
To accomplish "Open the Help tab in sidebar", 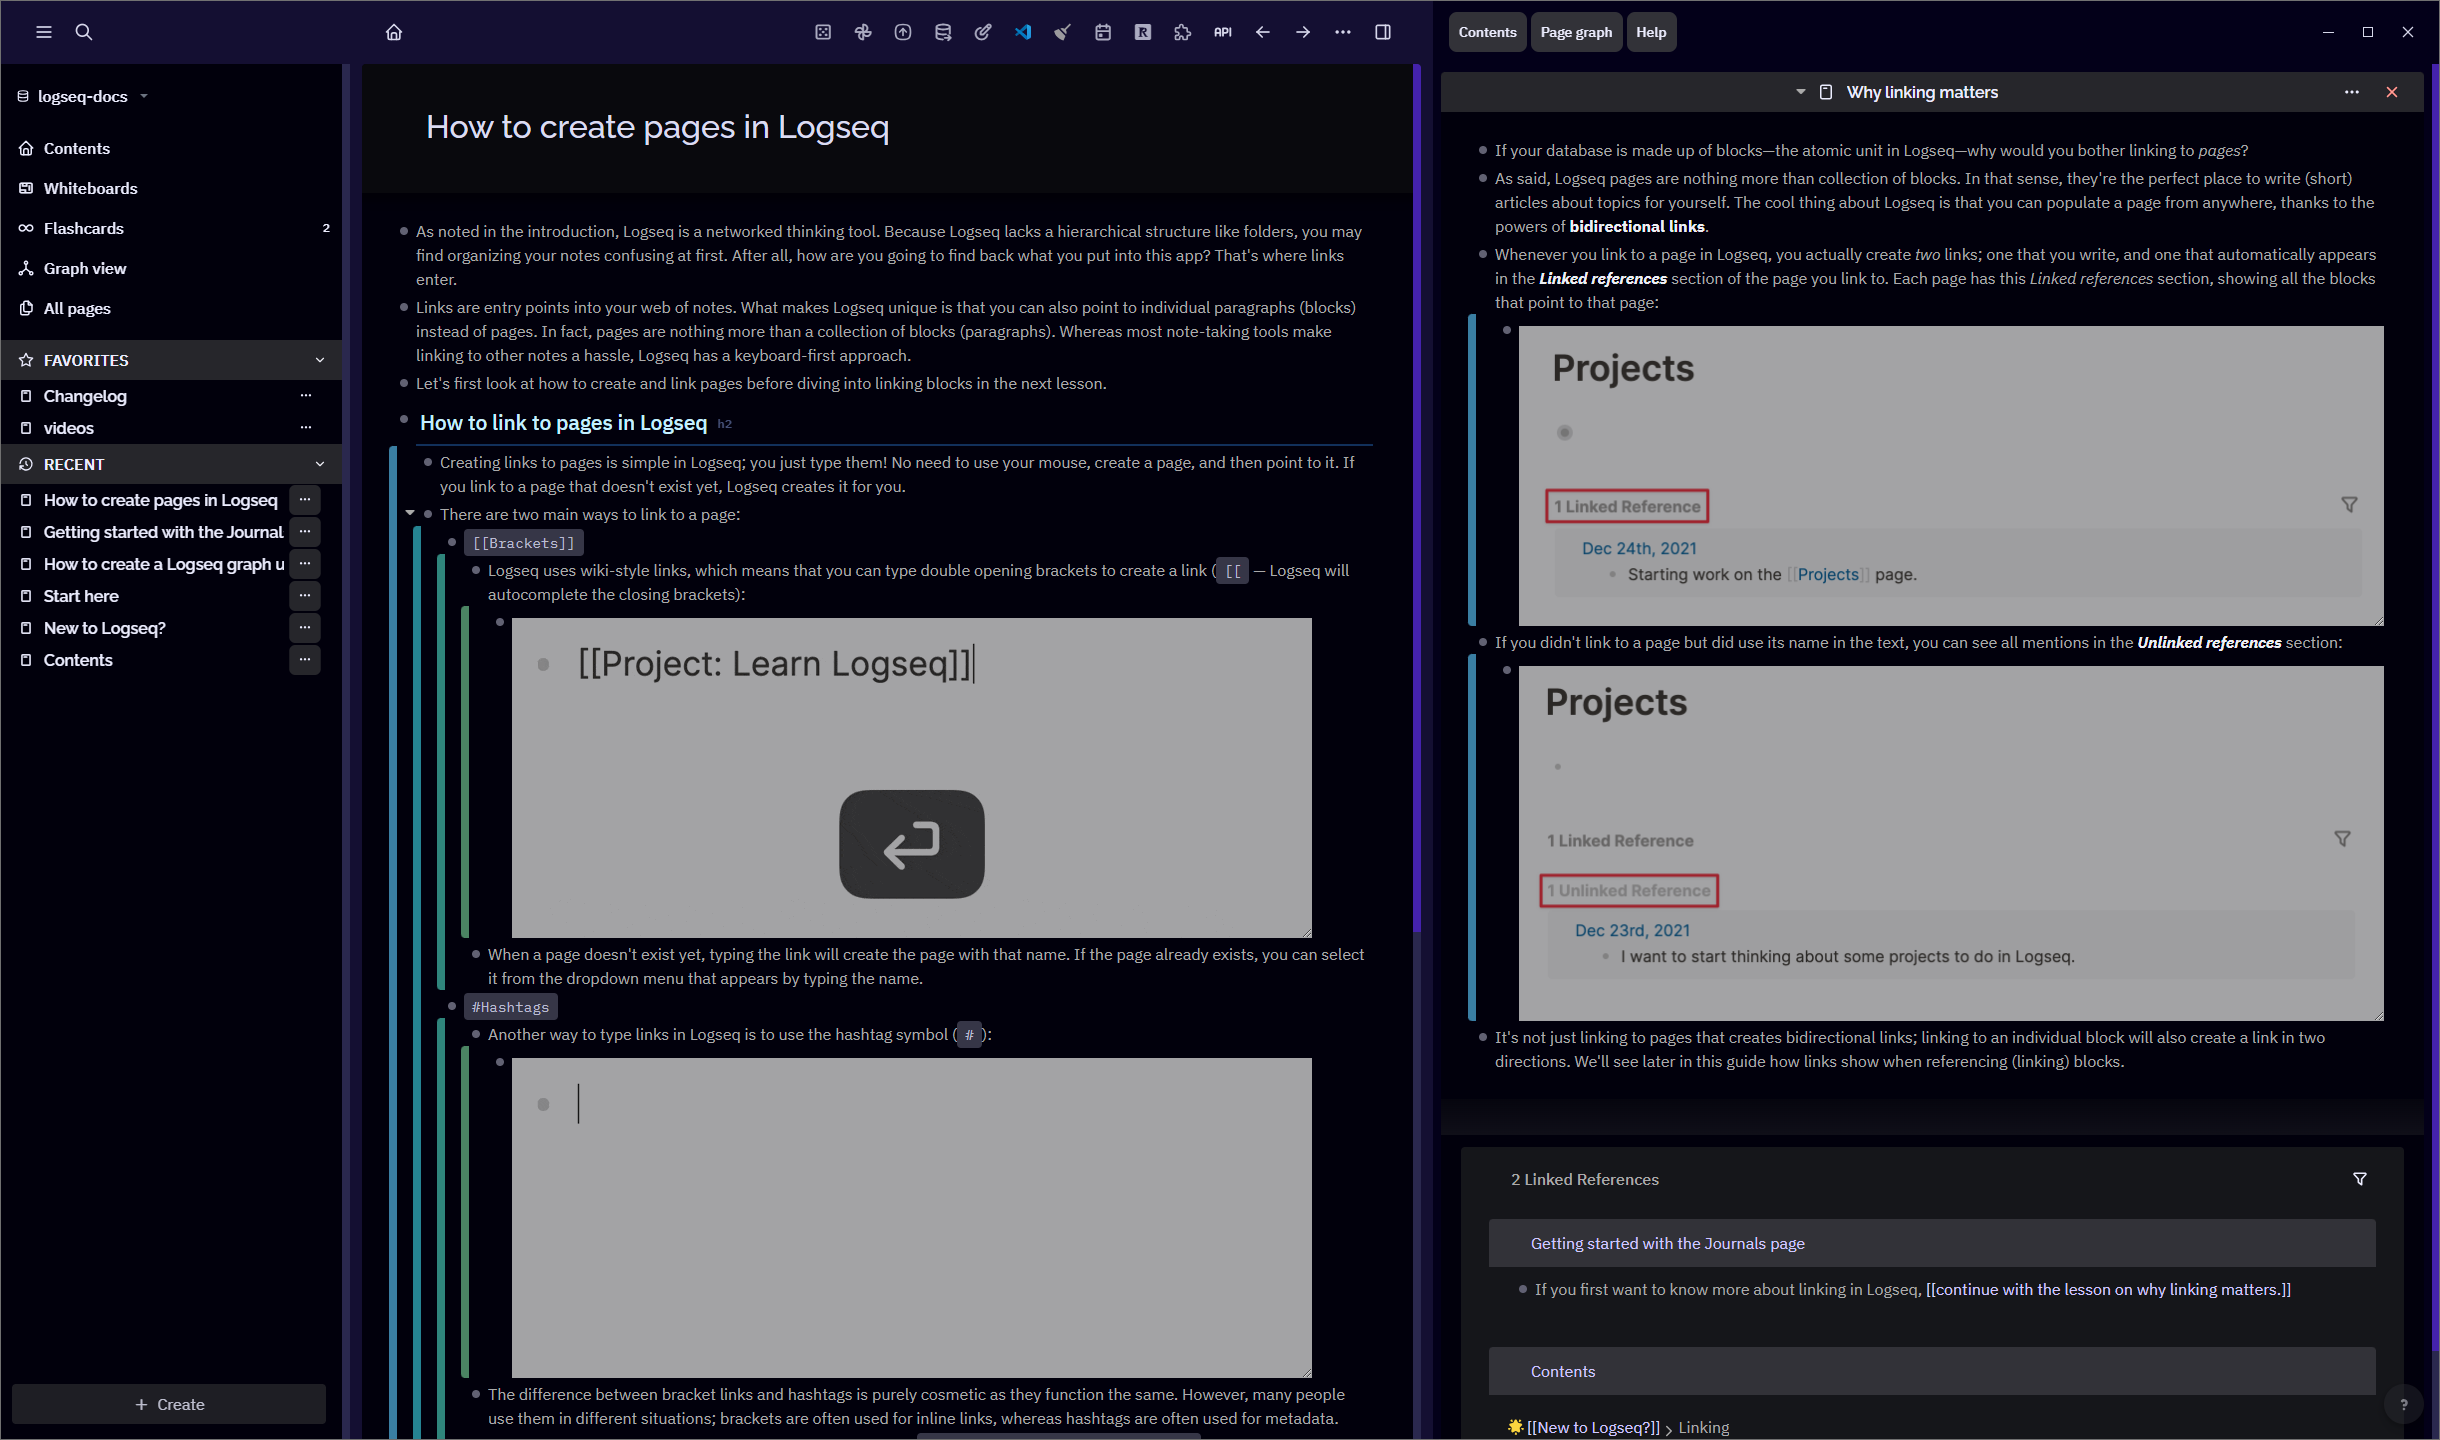I will (x=1651, y=32).
